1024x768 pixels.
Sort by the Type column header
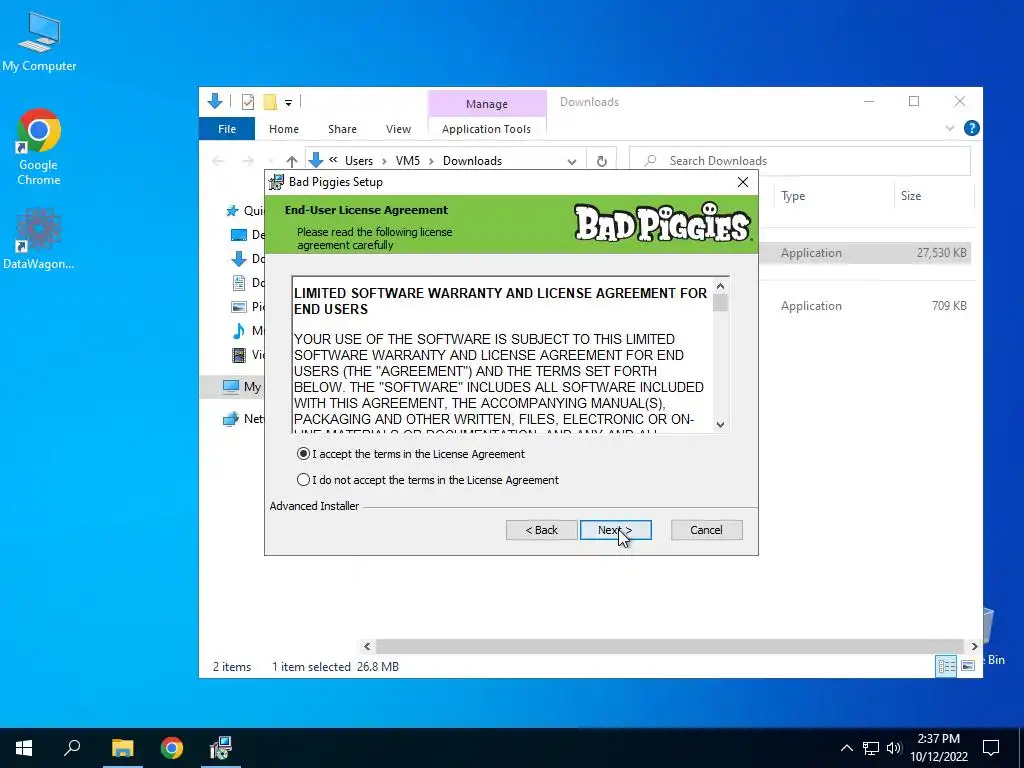(x=793, y=196)
